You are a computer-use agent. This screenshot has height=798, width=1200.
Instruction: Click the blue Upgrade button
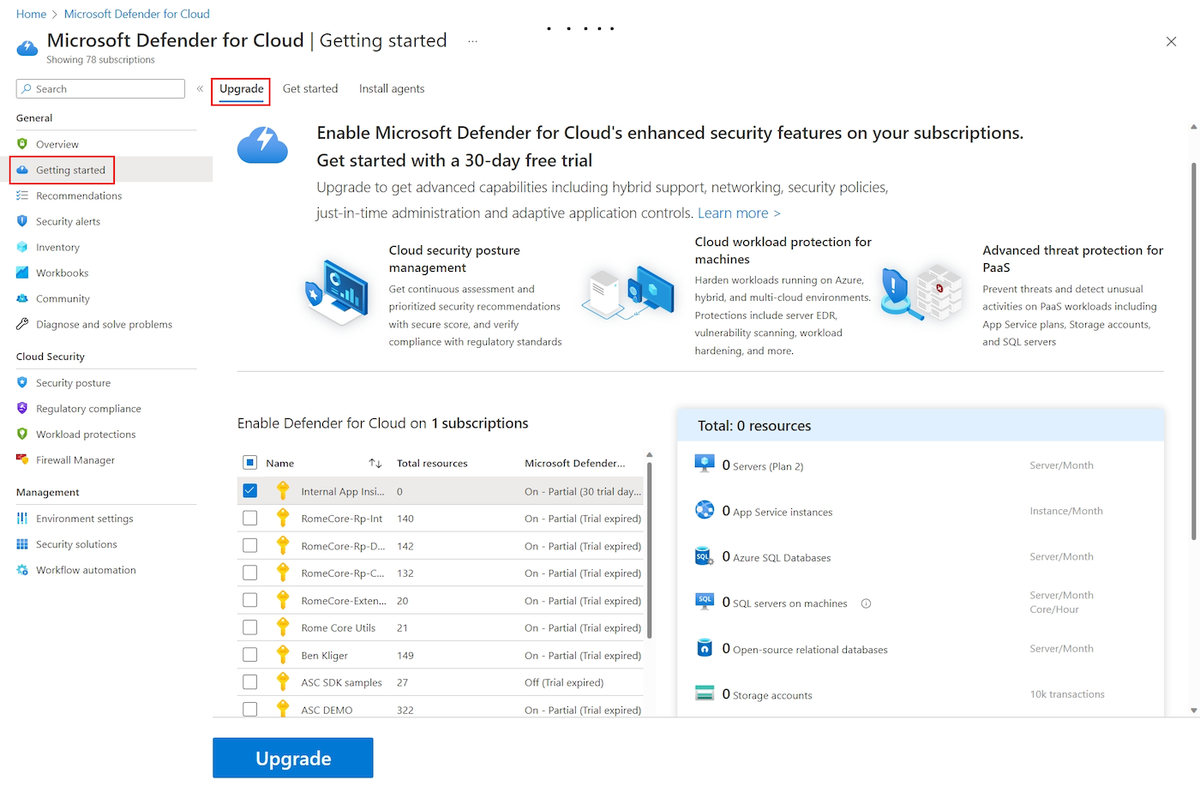(x=292, y=757)
